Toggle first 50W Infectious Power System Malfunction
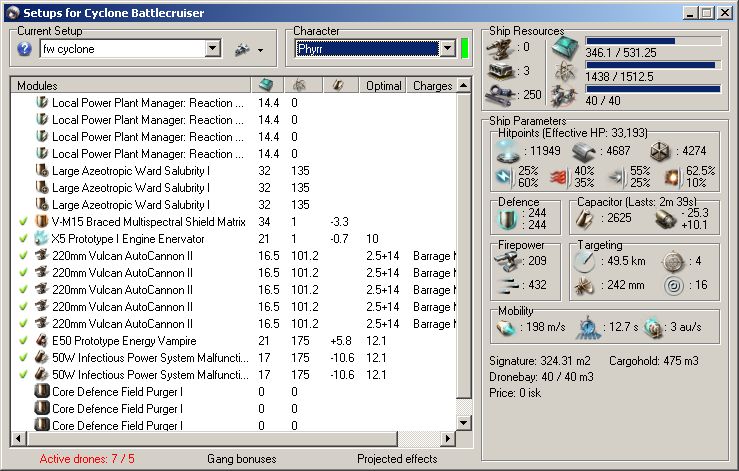Image resolution: width=739 pixels, height=471 pixels. pos(23,357)
